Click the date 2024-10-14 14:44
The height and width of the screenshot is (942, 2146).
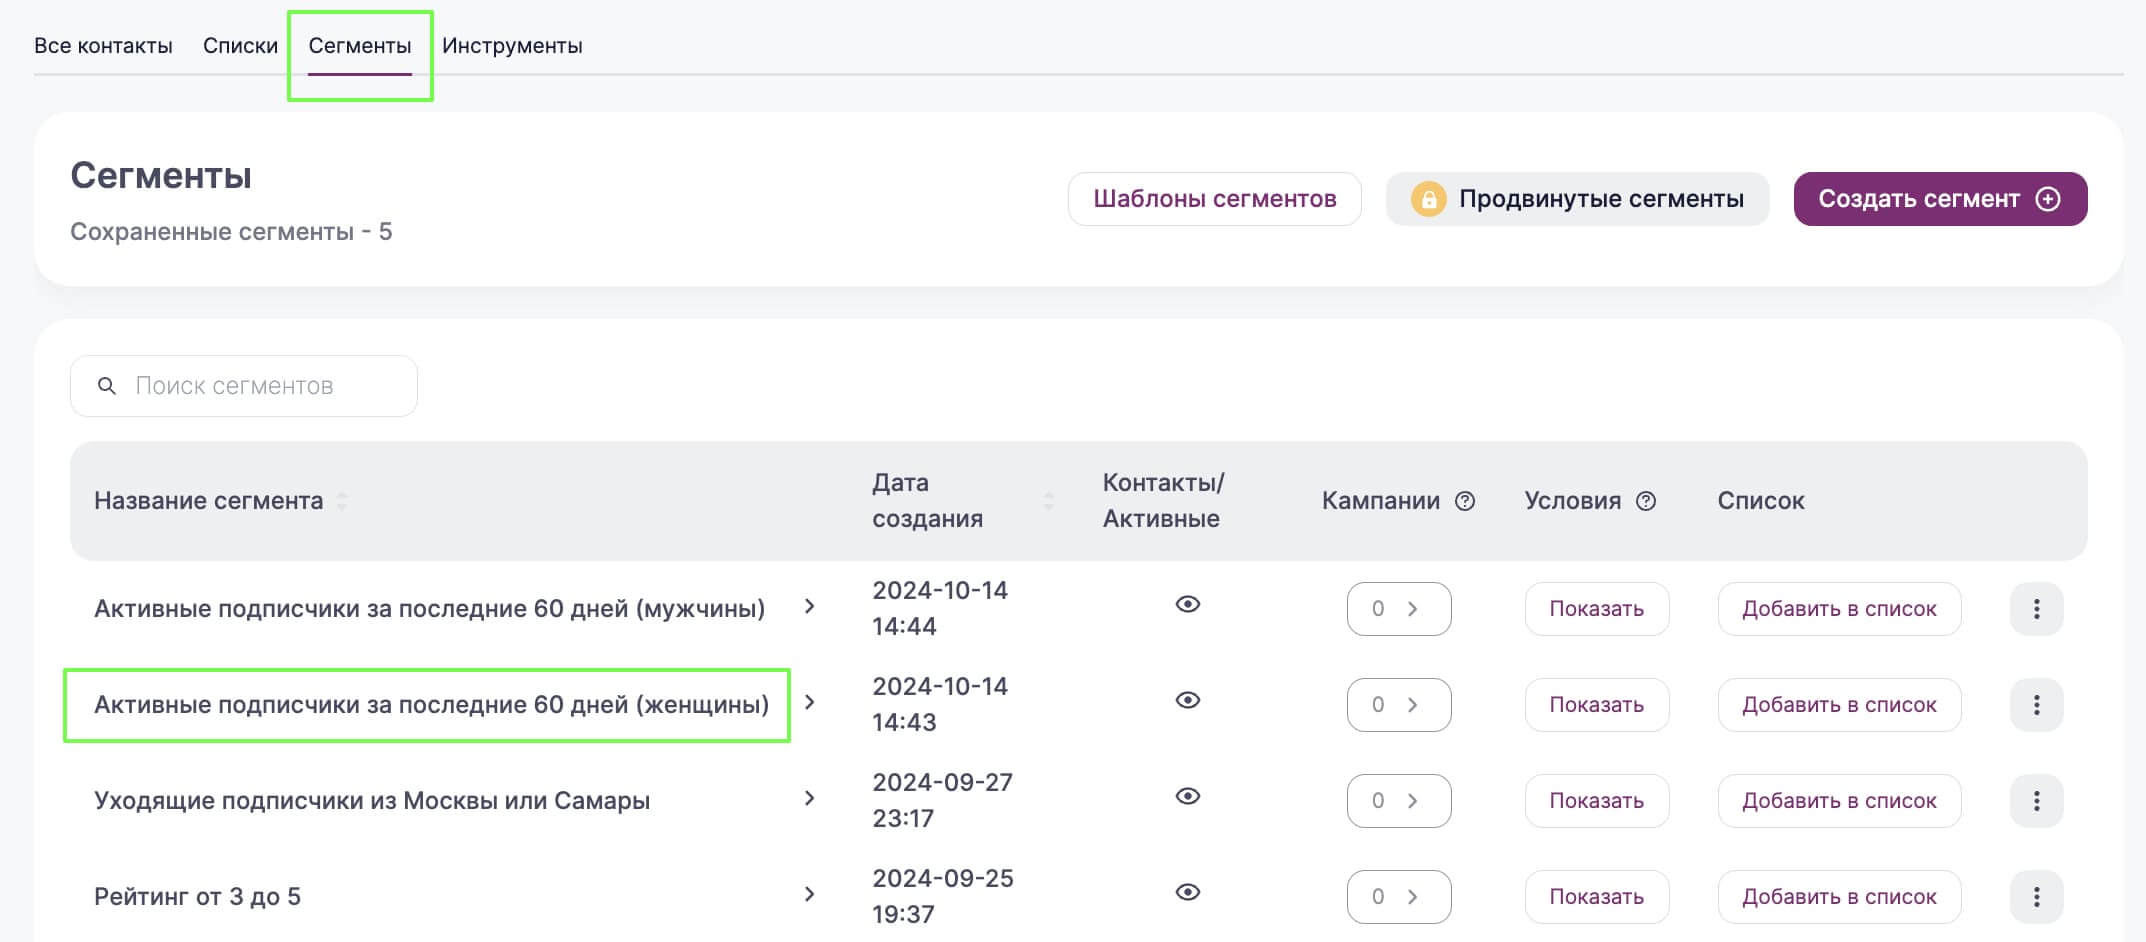point(940,609)
